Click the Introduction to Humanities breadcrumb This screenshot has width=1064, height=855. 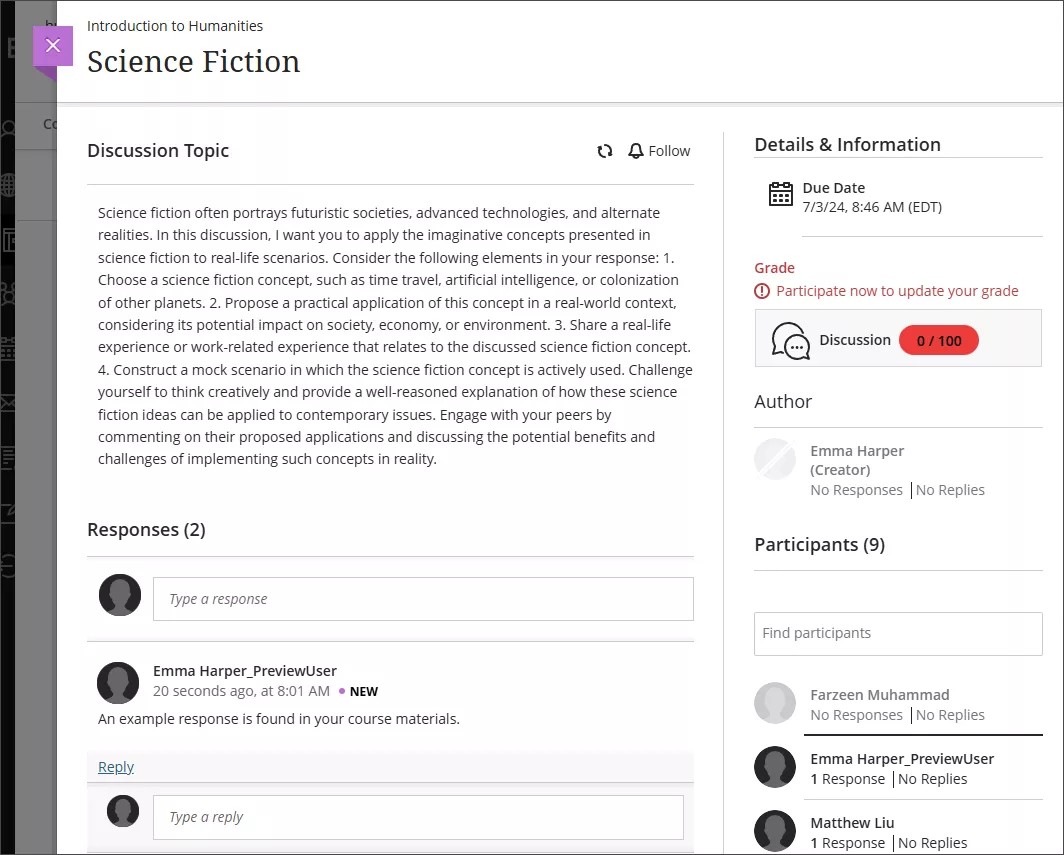tap(175, 26)
